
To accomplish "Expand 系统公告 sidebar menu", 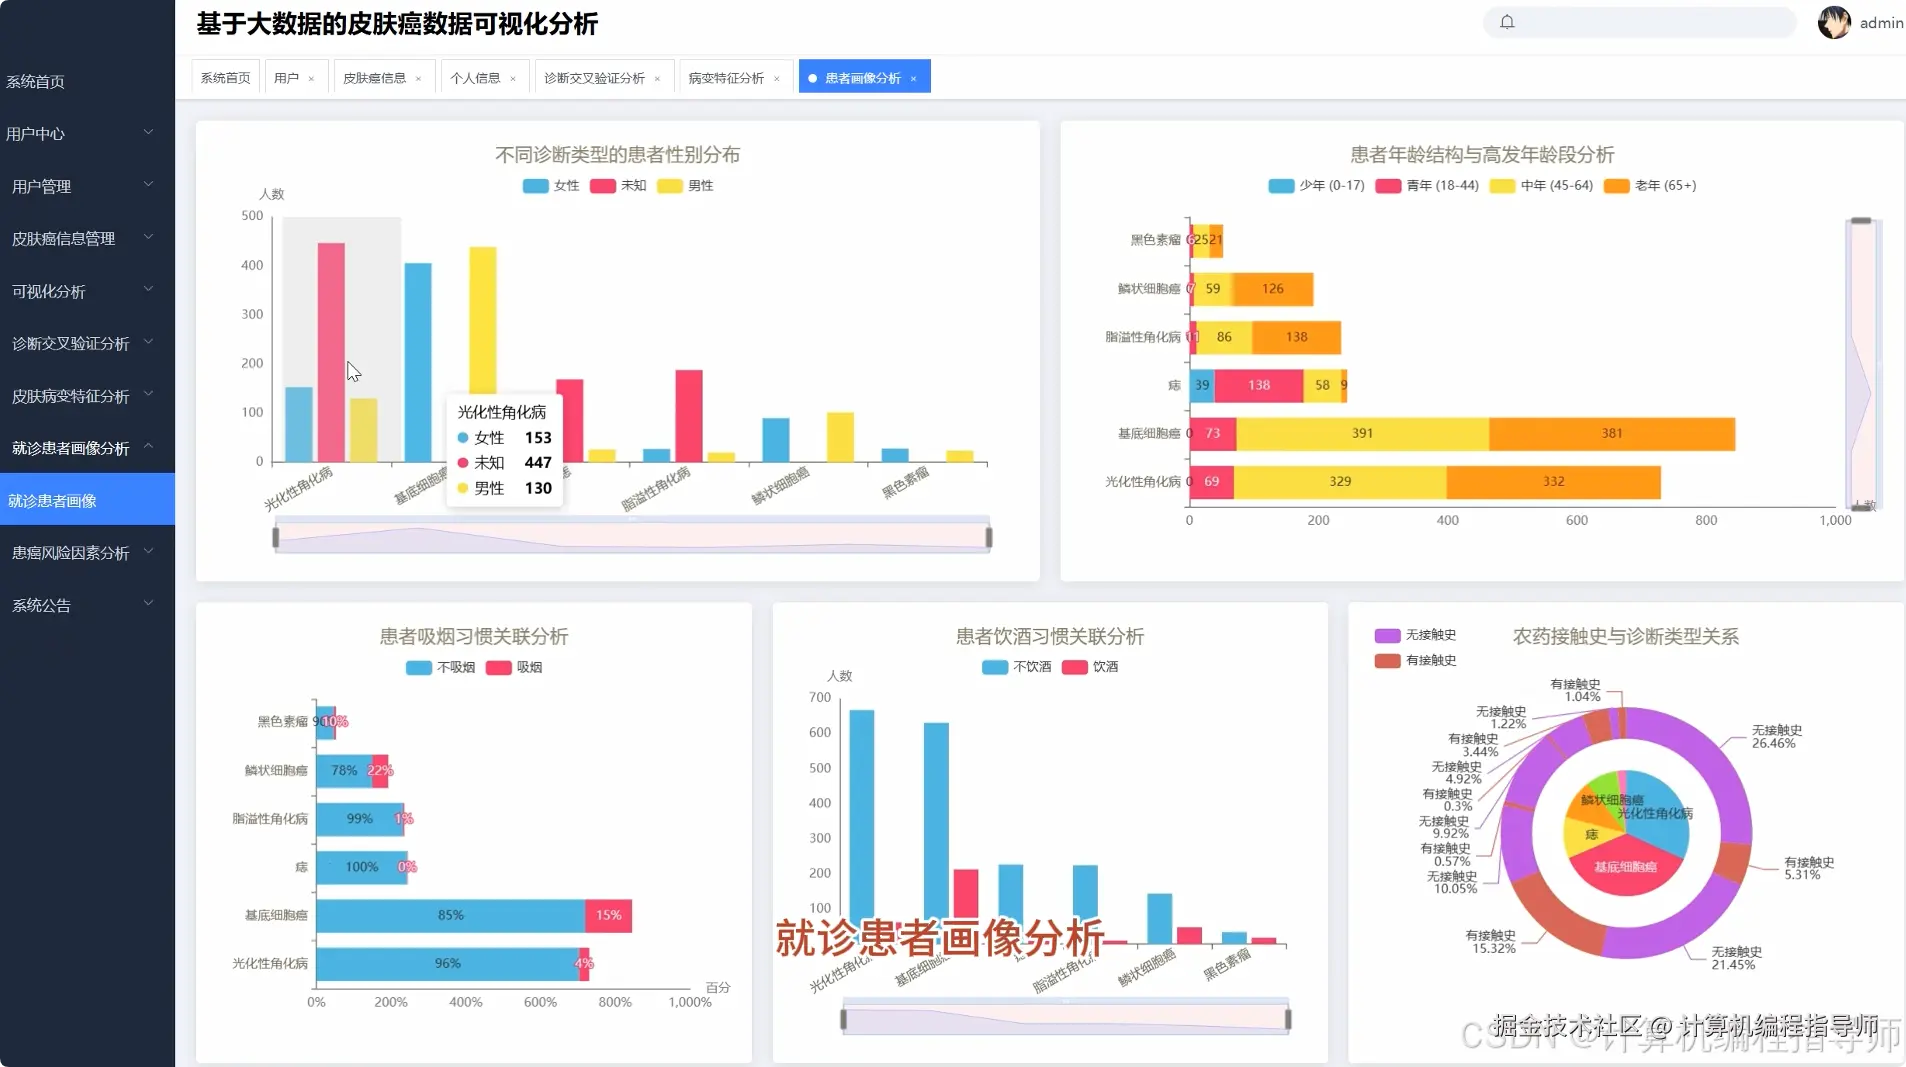I will [87, 605].
